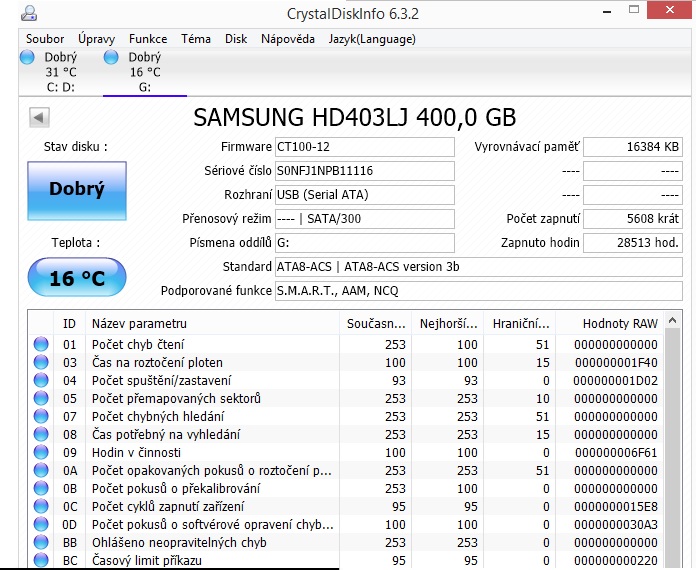
Task: Click the 16 °C temperature button
Action: (76, 278)
